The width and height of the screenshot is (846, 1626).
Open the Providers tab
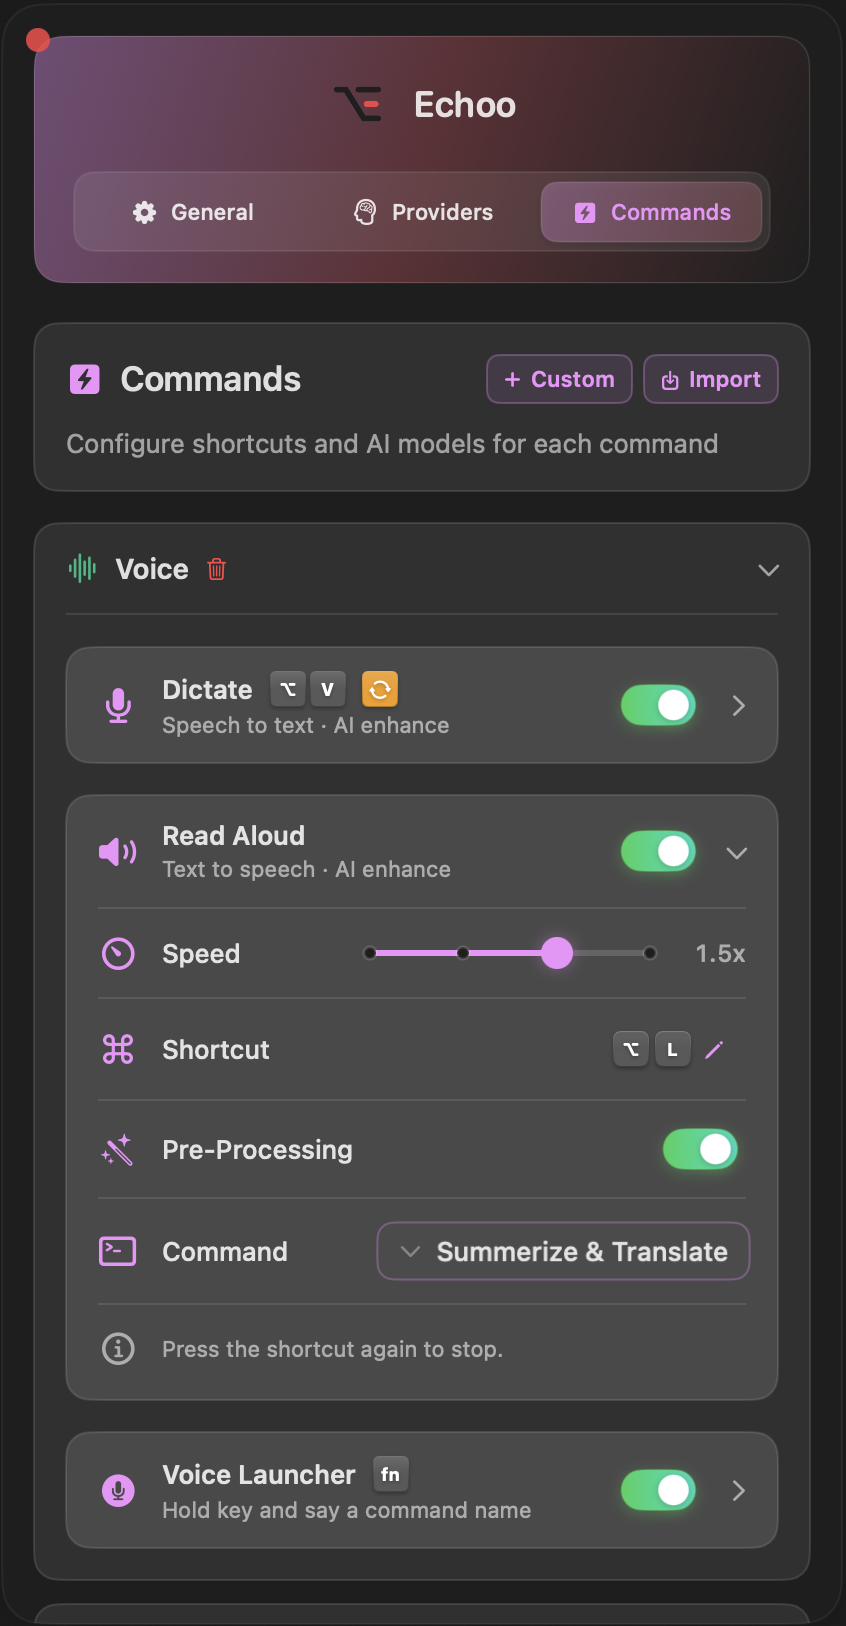click(x=423, y=212)
